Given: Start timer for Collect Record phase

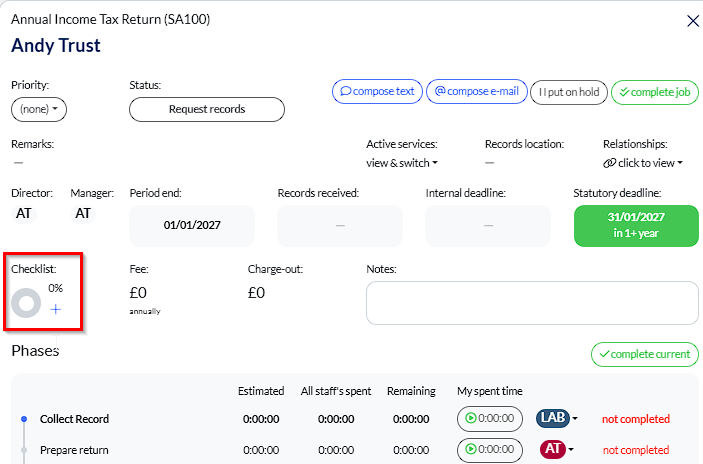Looking at the screenshot, I should 490,419.
